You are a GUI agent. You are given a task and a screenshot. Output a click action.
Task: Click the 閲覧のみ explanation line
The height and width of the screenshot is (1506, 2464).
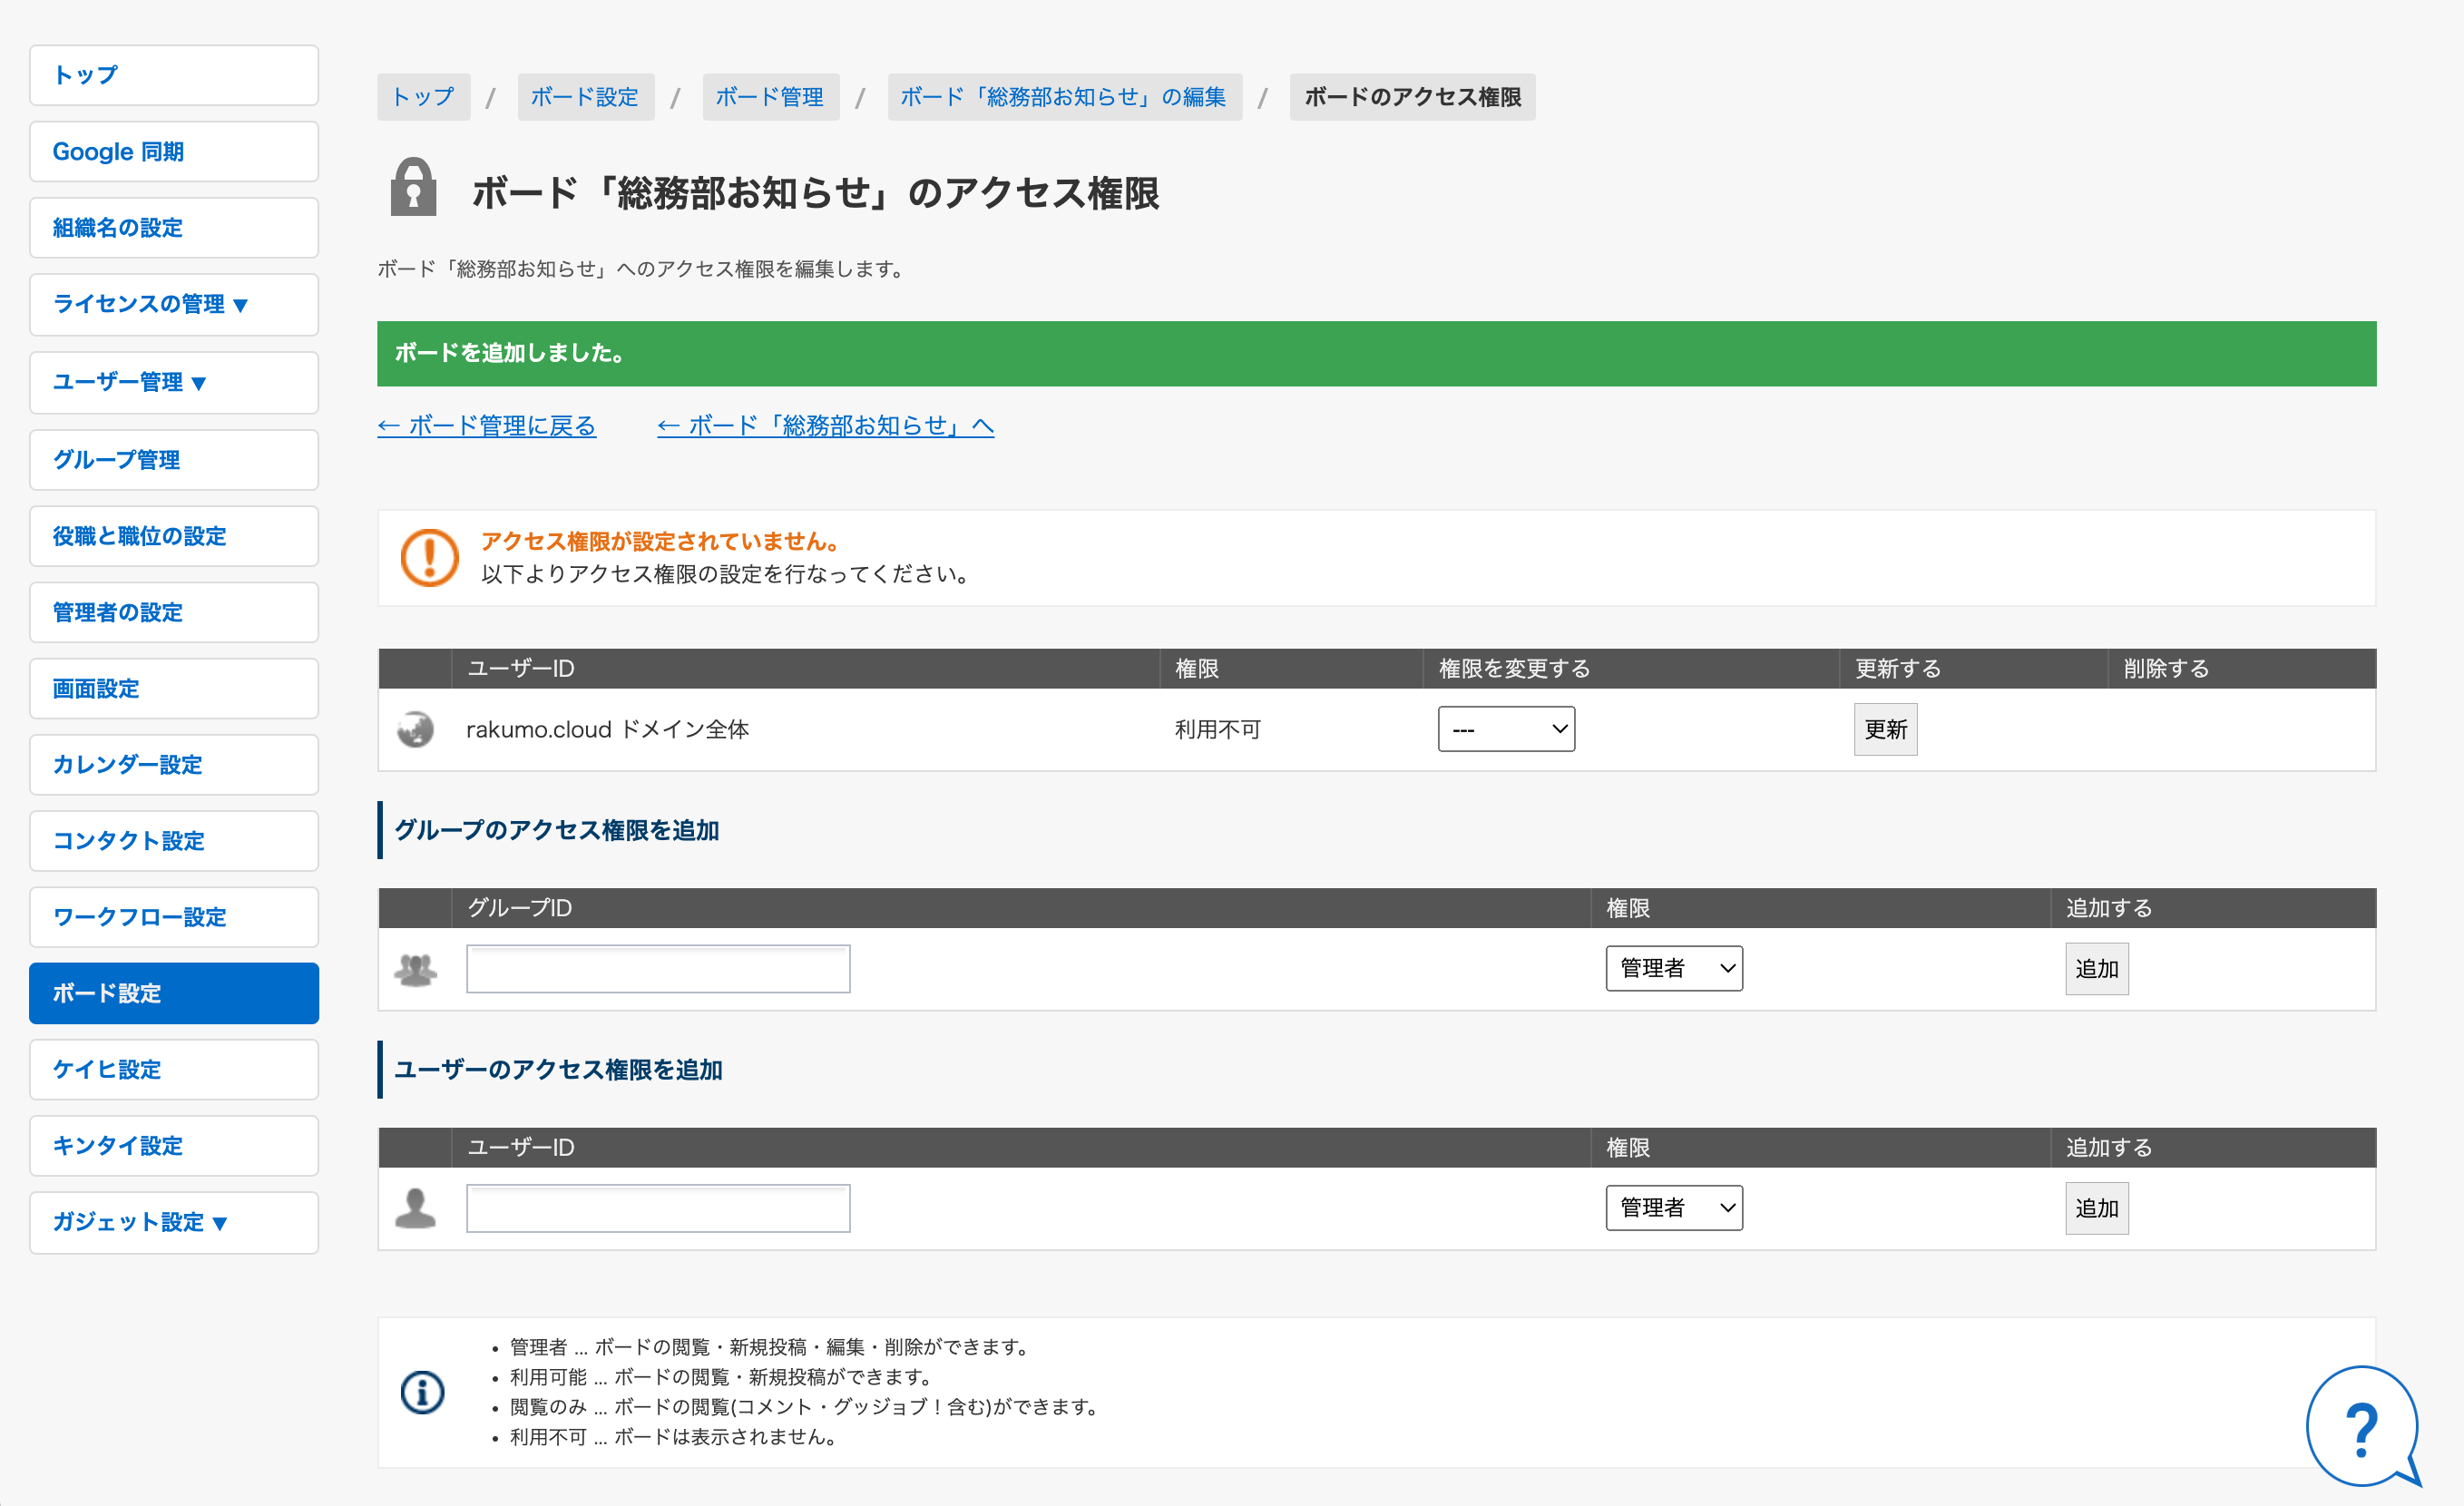click(803, 1407)
